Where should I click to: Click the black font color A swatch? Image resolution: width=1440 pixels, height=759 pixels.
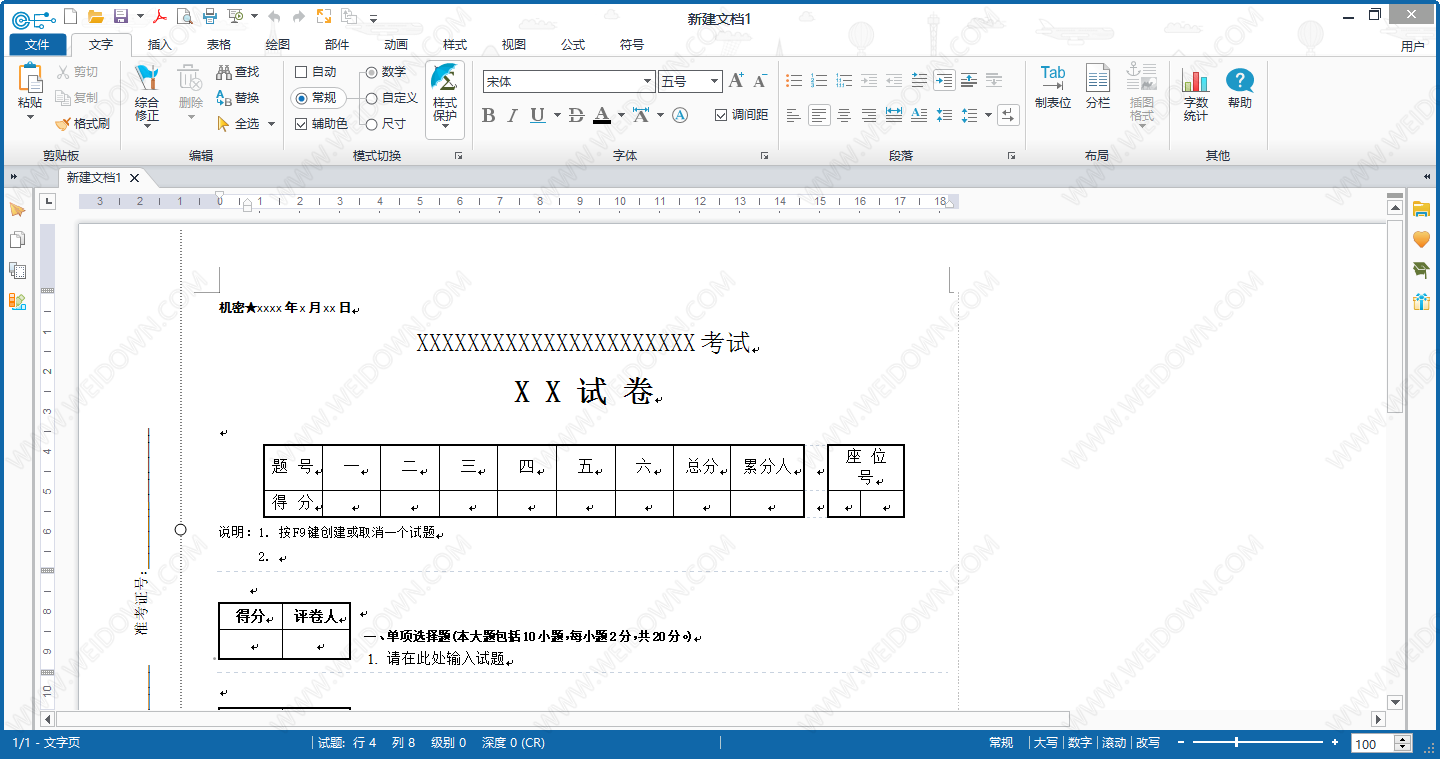point(602,115)
